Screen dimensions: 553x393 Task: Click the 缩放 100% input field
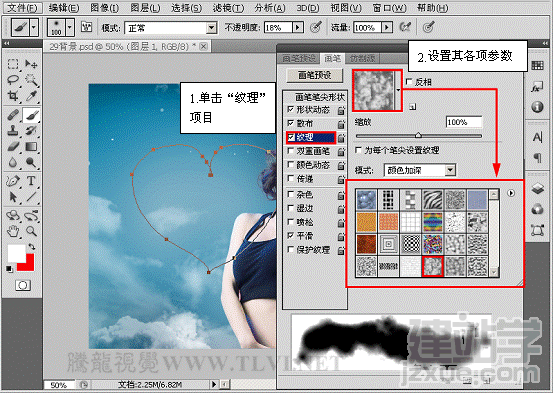(x=464, y=122)
